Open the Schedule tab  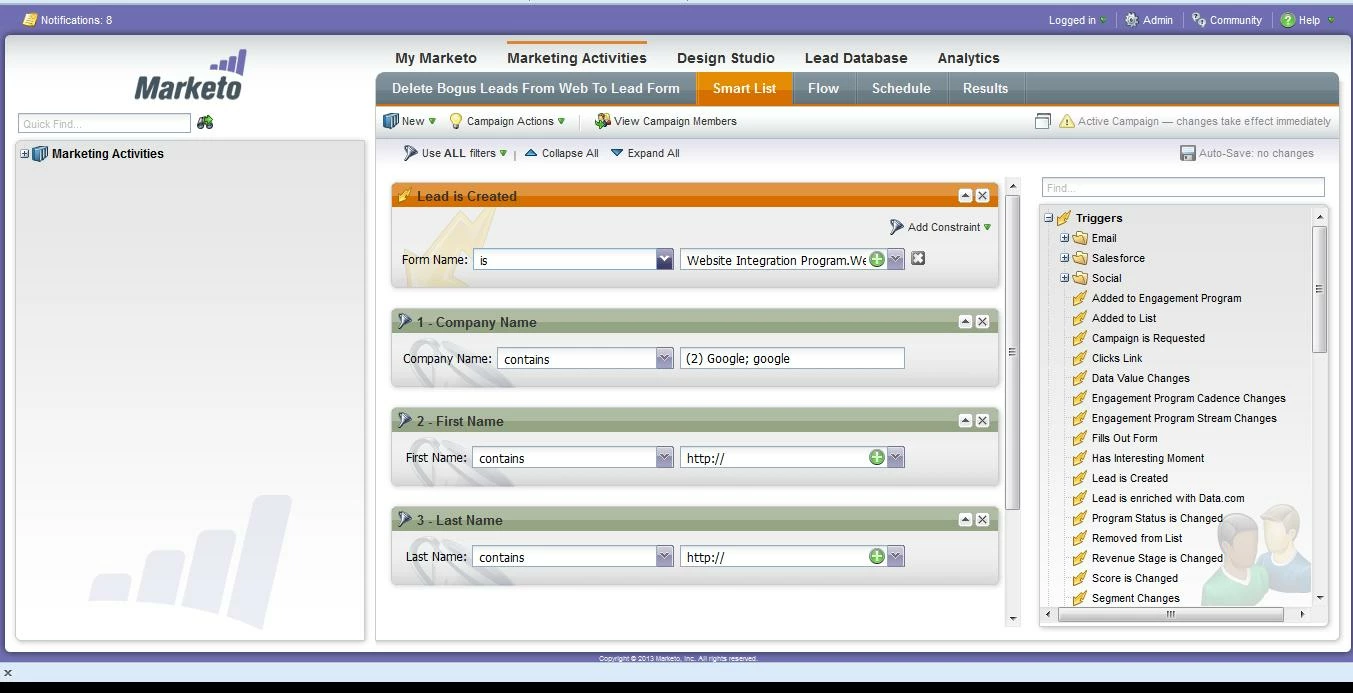coord(901,88)
